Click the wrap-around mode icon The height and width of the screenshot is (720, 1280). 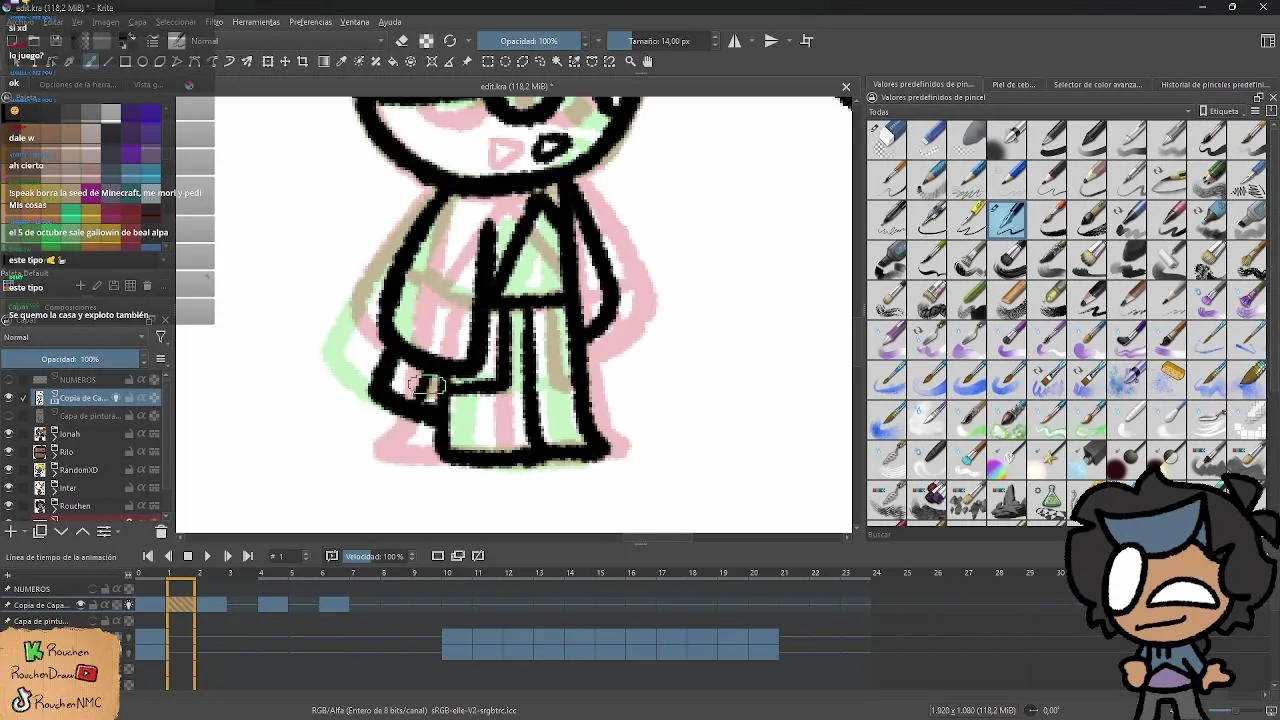point(807,41)
